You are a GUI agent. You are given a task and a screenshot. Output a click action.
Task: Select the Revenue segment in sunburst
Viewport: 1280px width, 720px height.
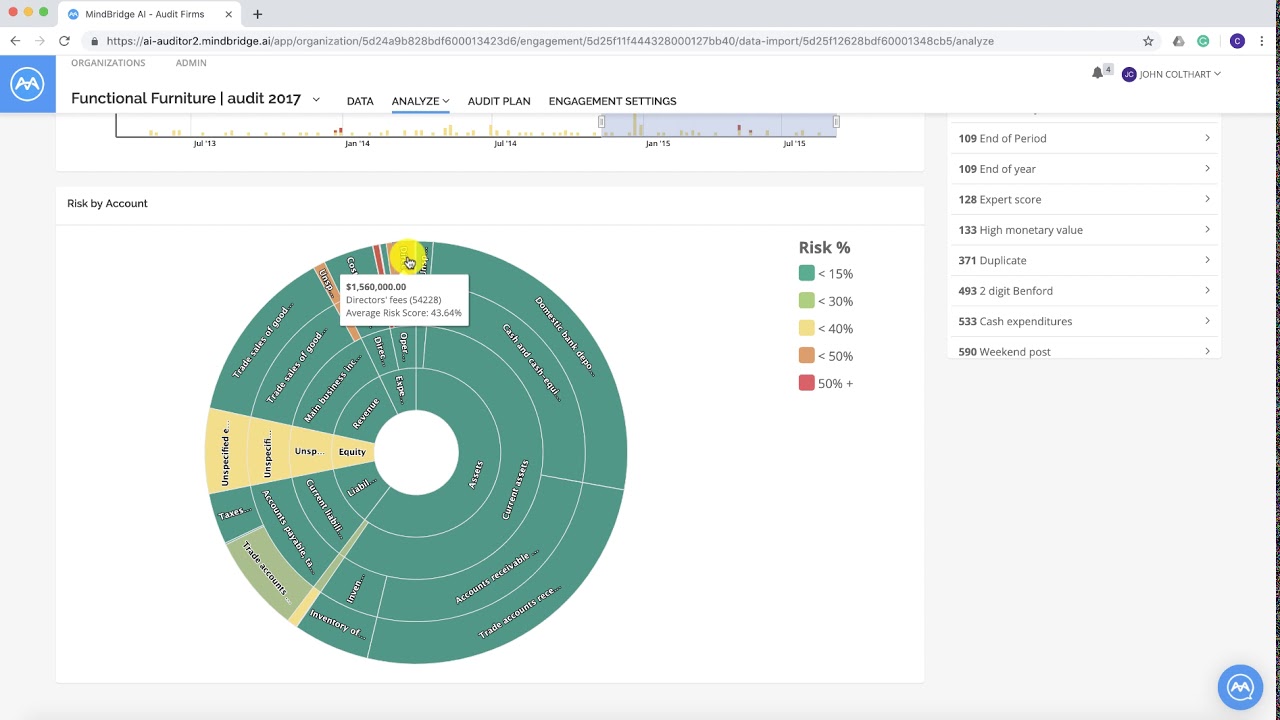[364, 415]
